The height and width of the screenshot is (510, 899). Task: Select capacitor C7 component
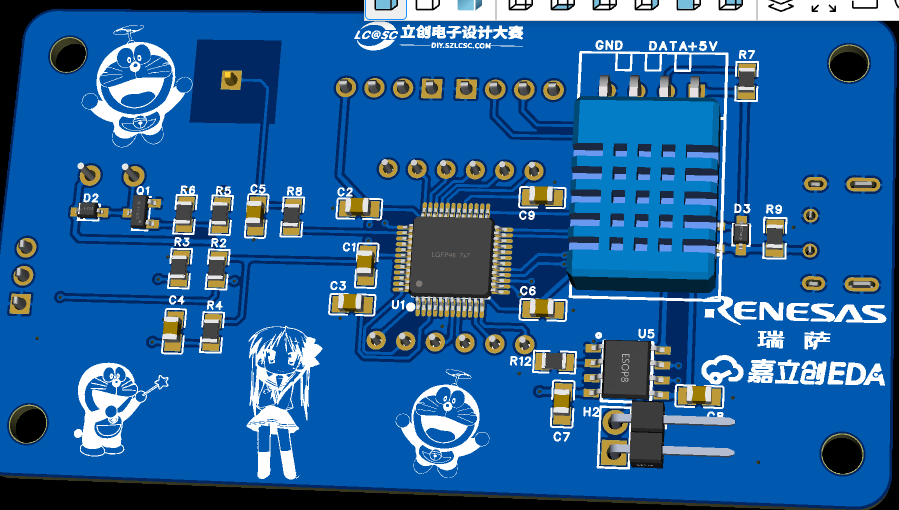coord(562,404)
